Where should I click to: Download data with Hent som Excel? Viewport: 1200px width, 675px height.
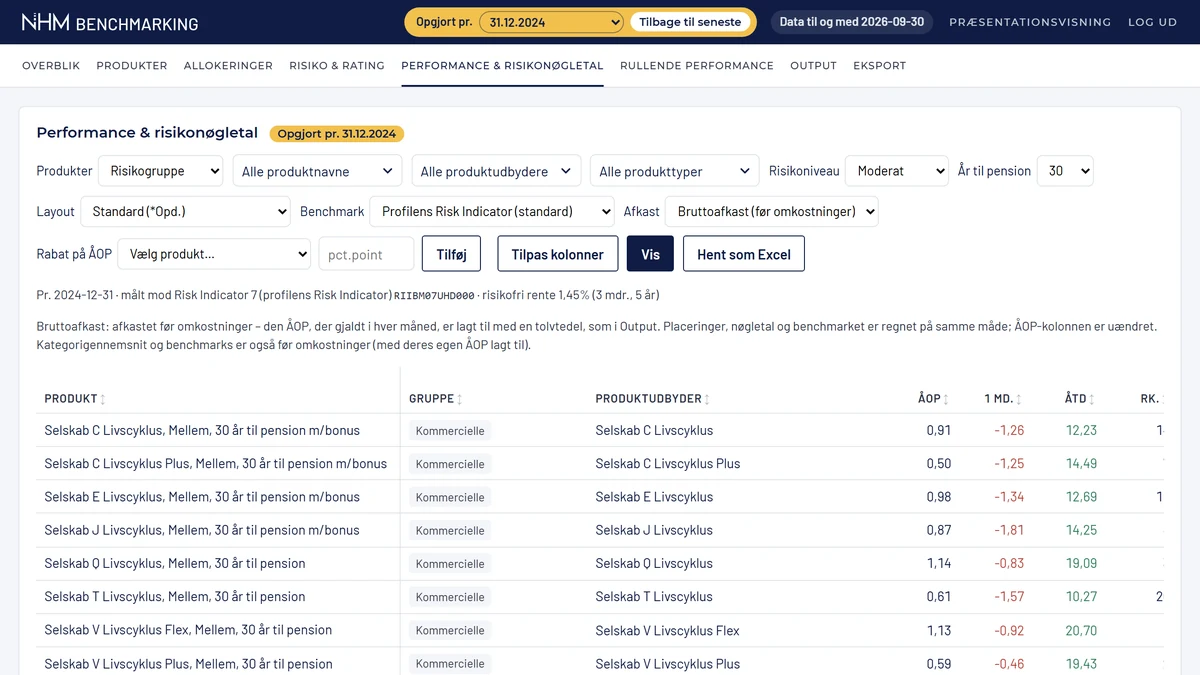[x=744, y=254]
